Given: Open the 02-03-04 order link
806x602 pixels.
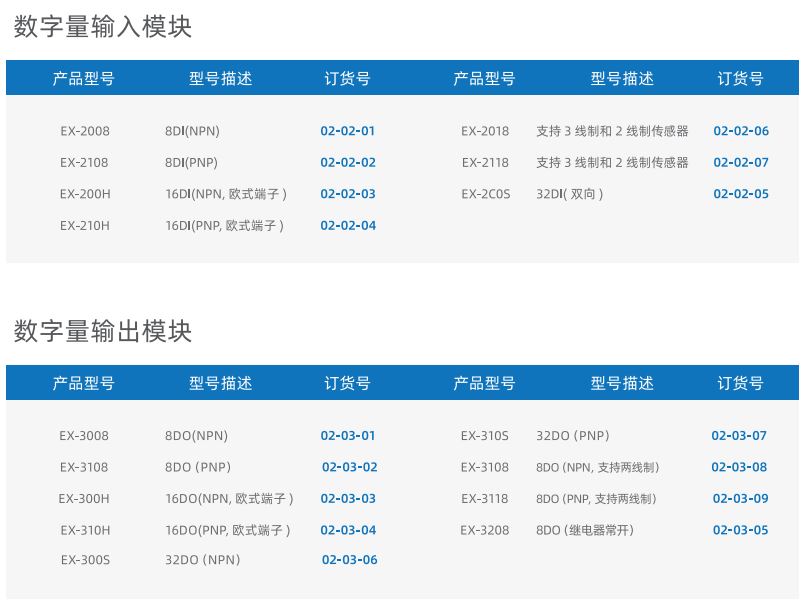Looking at the screenshot, I should pyautogui.click(x=347, y=530).
